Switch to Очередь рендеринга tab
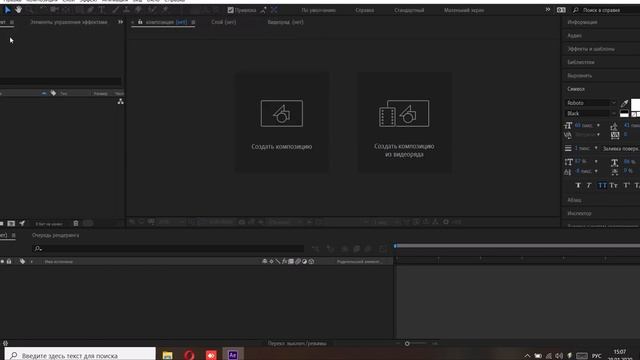Image resolution: width=640 pixels, height=360 pixels. coord(56,236)
